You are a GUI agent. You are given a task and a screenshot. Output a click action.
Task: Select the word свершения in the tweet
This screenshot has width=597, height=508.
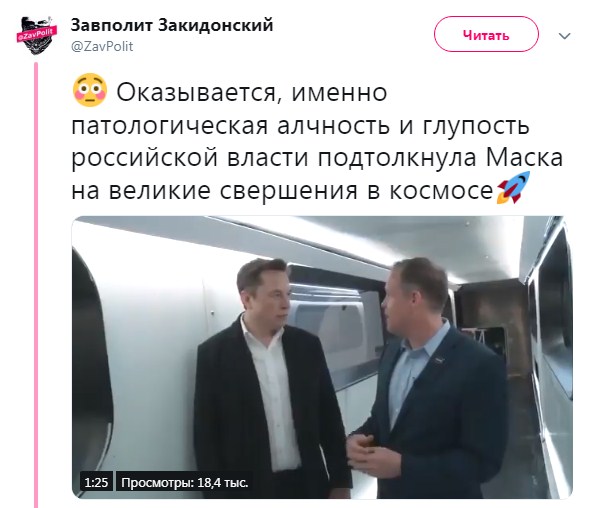(x=289, y=191)
